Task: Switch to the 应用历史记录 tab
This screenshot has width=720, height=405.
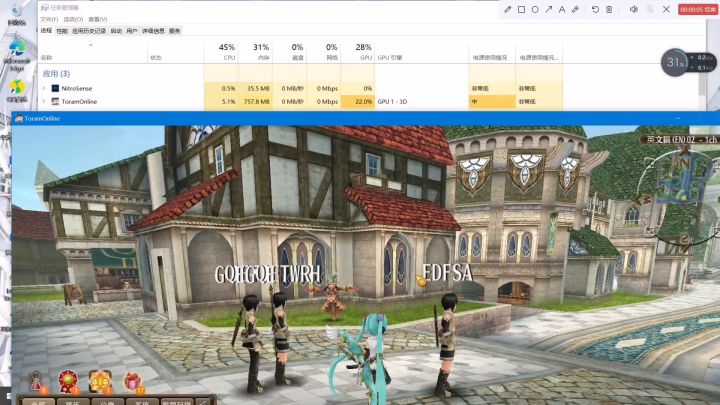Action: pyautogui.click(x=89, y=31)
